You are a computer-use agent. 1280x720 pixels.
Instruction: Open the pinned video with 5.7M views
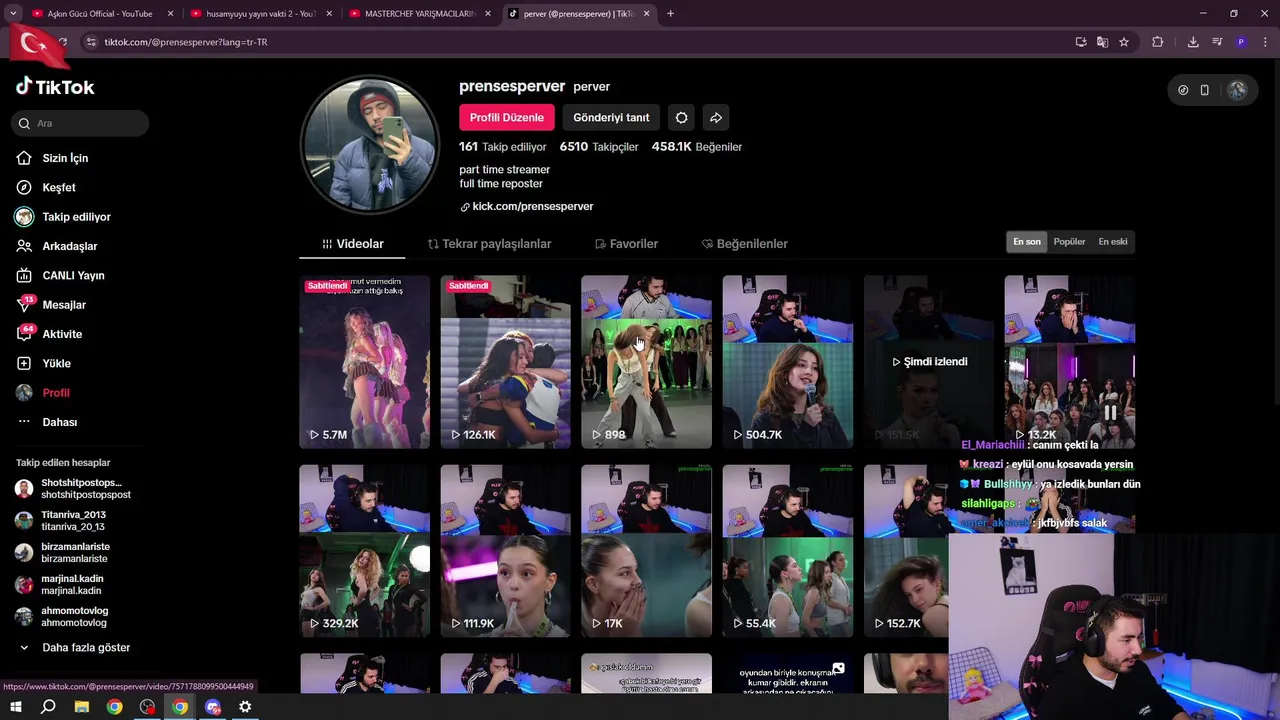tap(364, 362)
